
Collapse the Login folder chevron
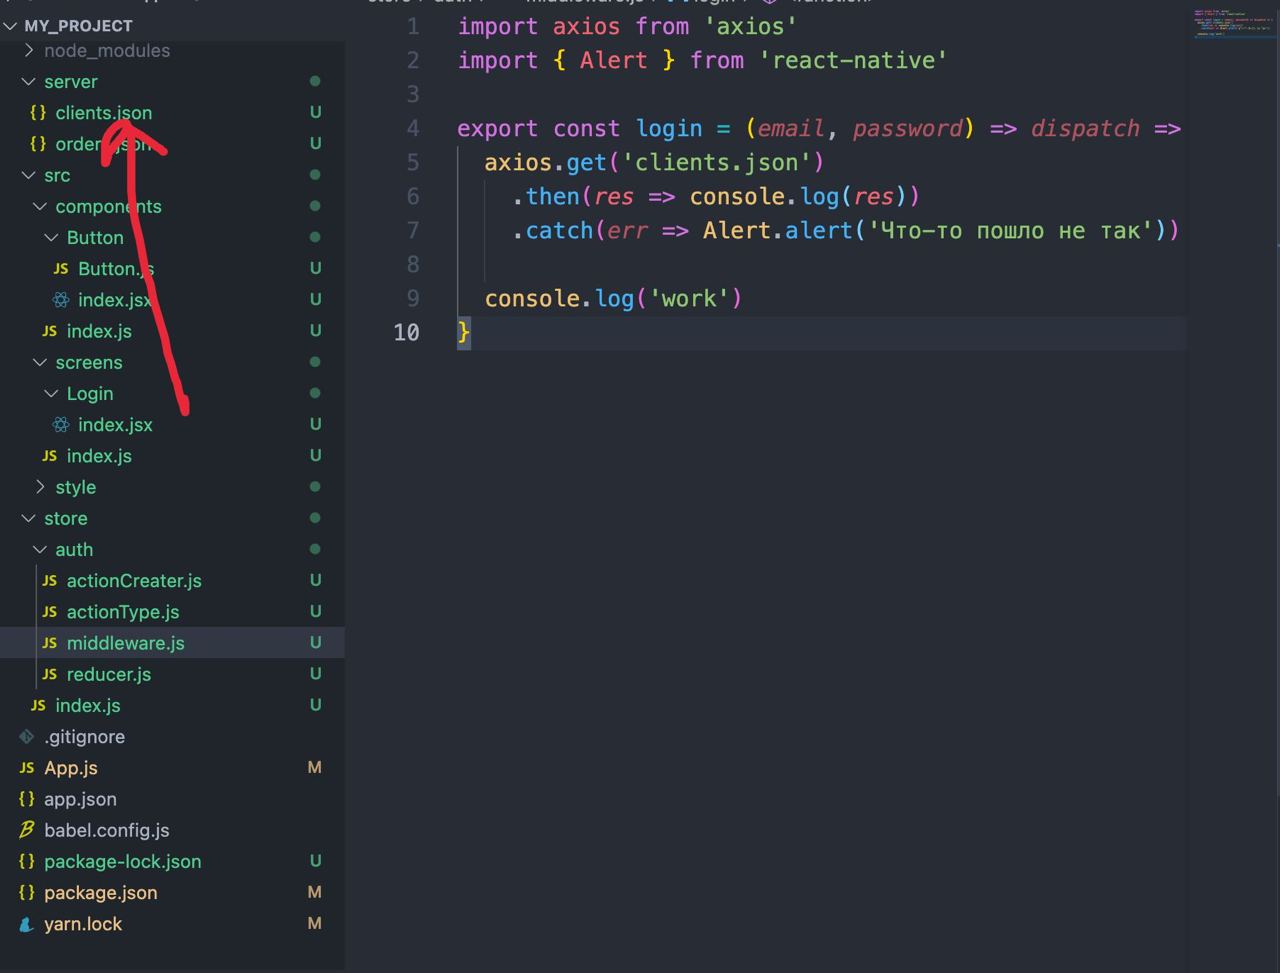(x=52, y=393)
